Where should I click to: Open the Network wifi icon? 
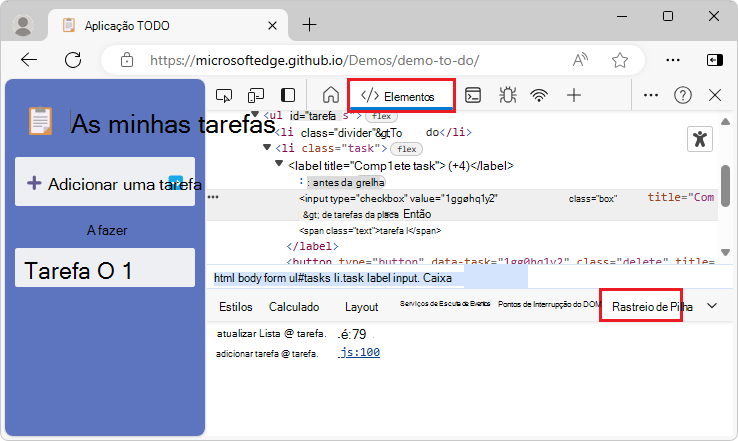[x=540, y=95]
